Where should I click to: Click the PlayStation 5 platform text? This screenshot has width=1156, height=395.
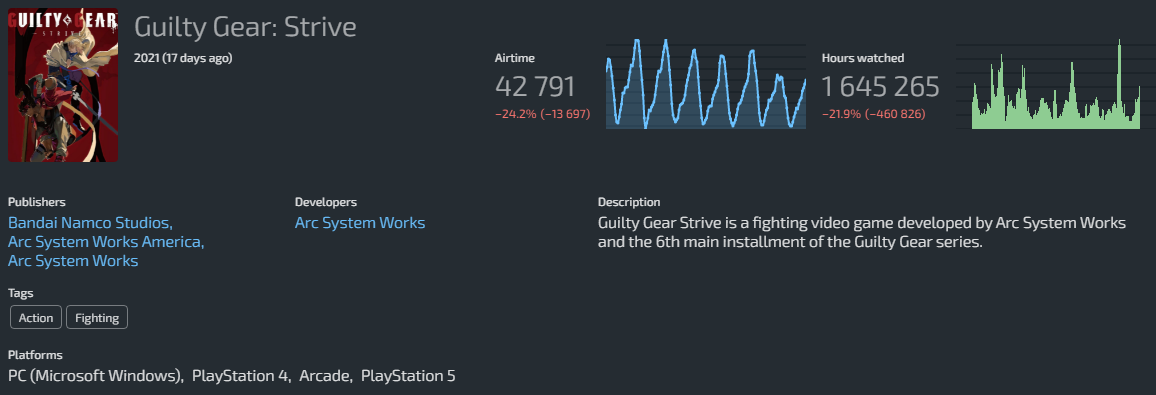[x=408, y=376]
